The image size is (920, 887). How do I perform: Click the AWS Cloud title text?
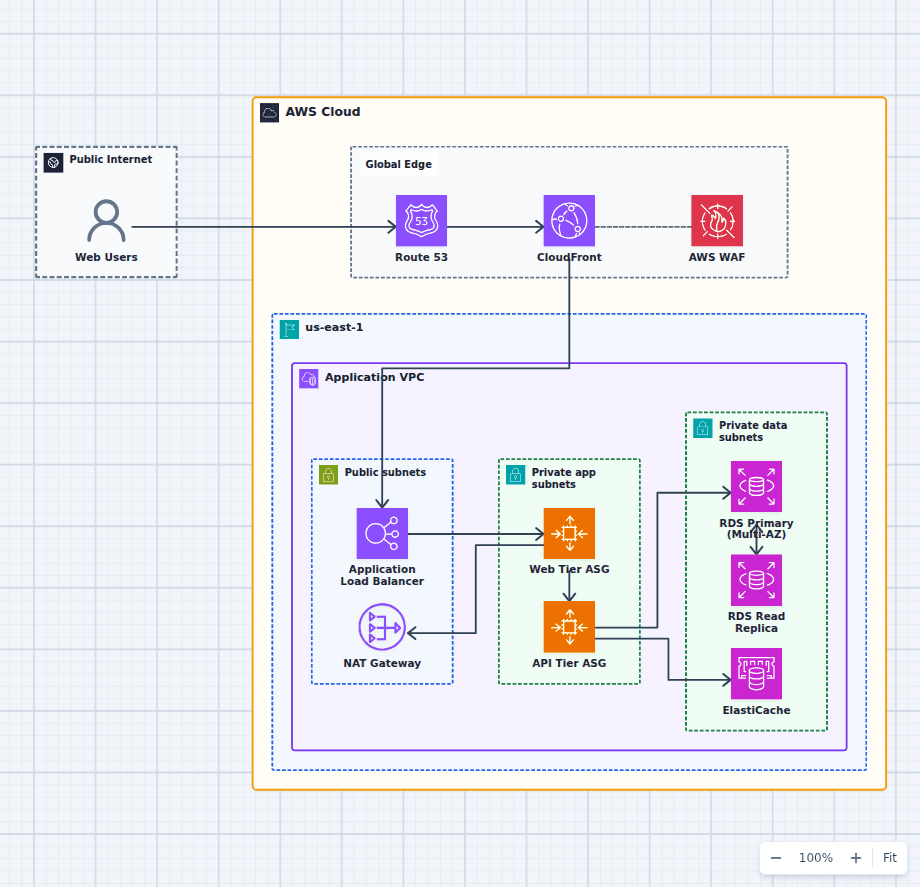[323, 111]
